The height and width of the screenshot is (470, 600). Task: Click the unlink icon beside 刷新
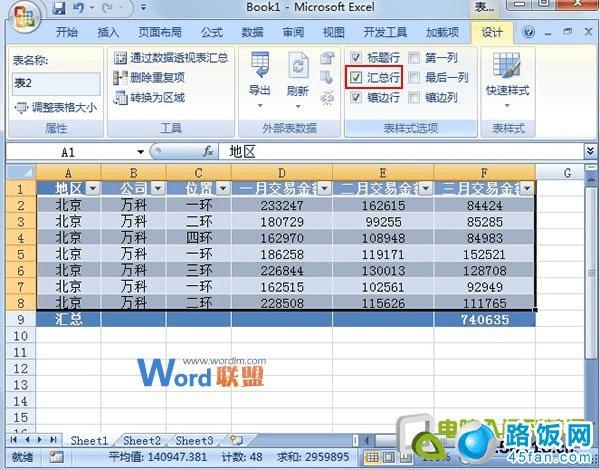pyautogui.click(x=327, y=98)
